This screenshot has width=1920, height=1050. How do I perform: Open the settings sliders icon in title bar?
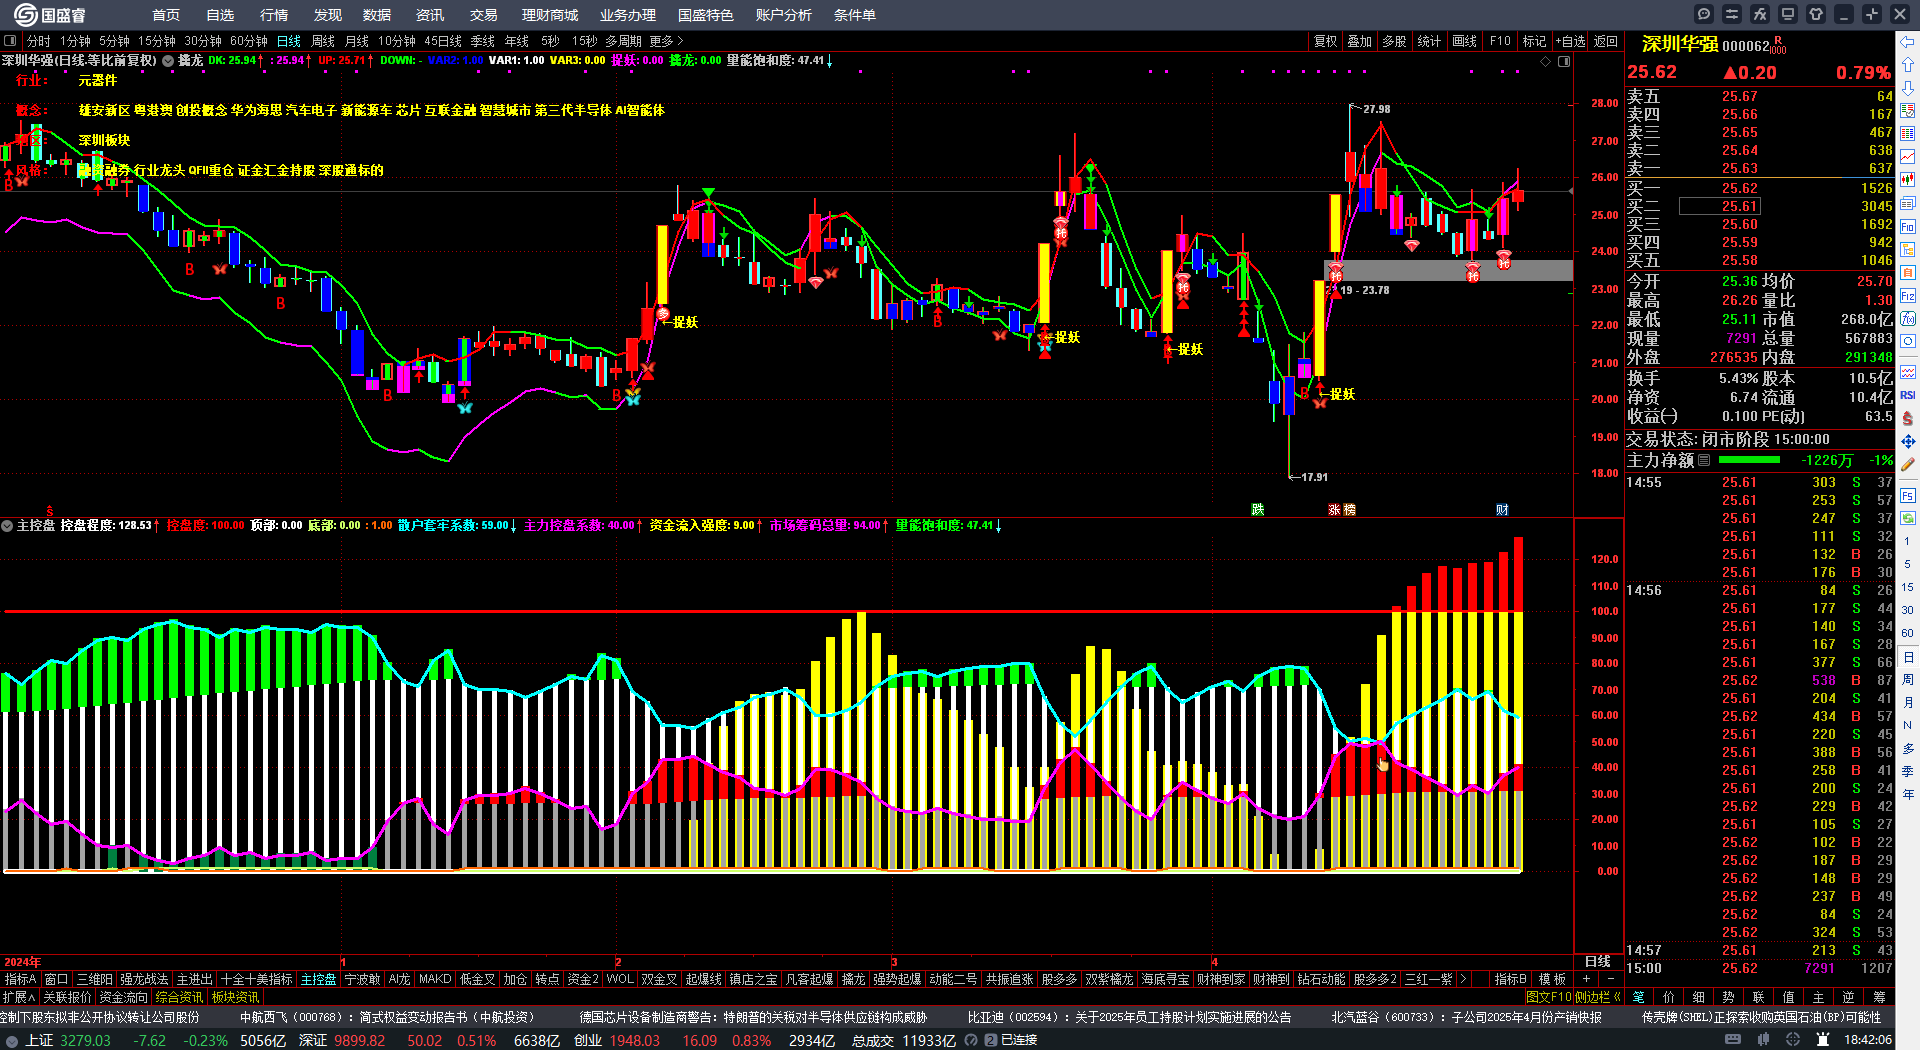coord(1732,14)
